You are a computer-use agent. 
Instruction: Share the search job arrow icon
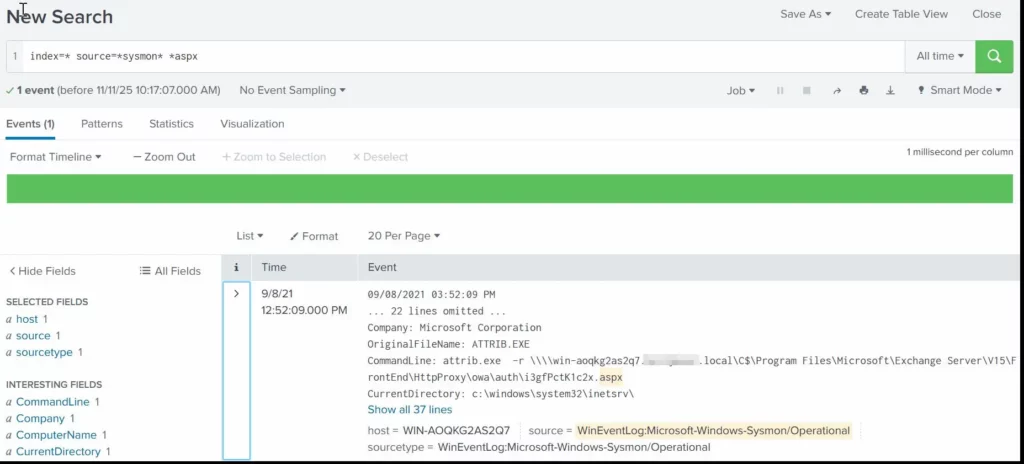coord(837,91)
